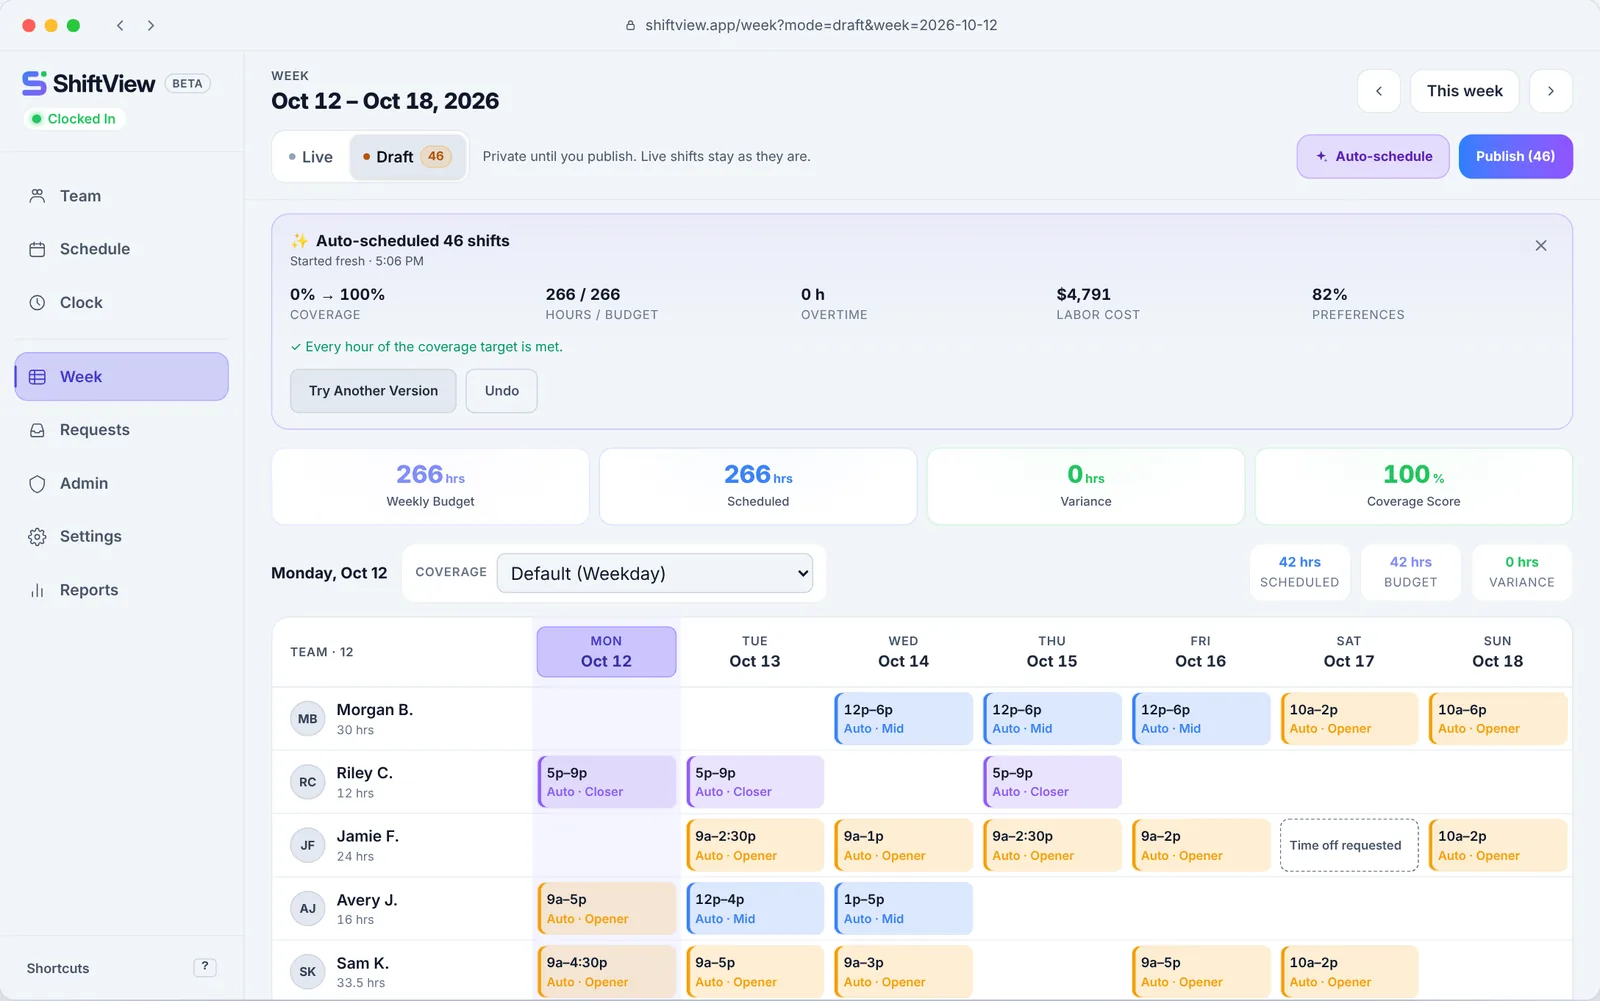Select the TUE Oct 13 column header

tap(755, 652)
